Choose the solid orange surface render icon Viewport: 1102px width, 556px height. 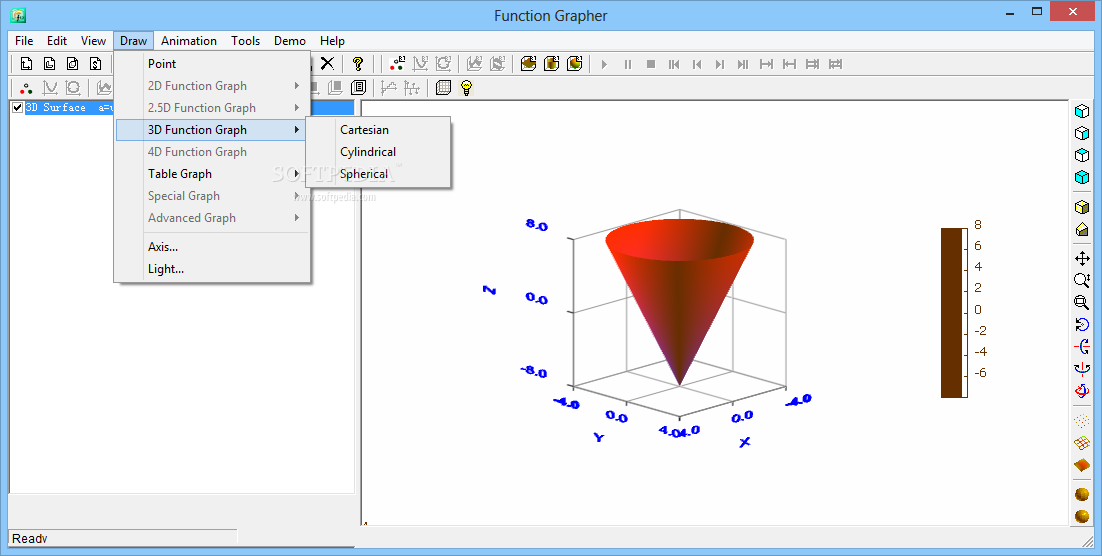click(1082, 465)
